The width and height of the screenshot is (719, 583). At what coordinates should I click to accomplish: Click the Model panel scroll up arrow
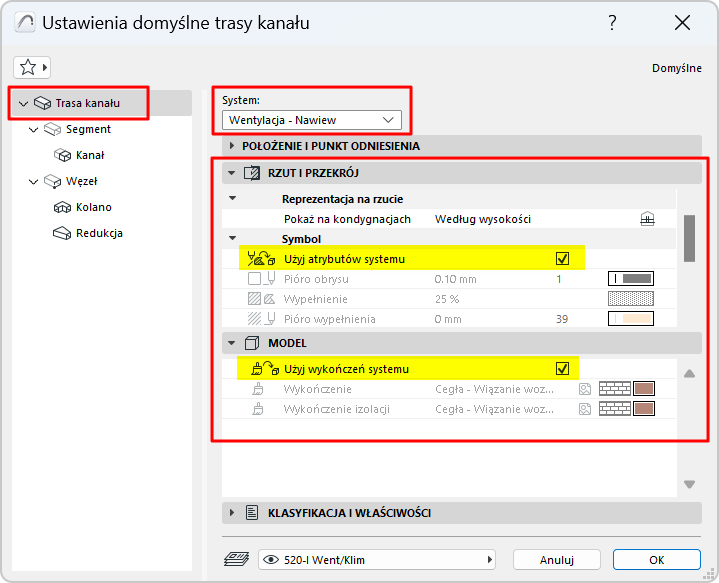pyautogui.click(x=689, y=374)
